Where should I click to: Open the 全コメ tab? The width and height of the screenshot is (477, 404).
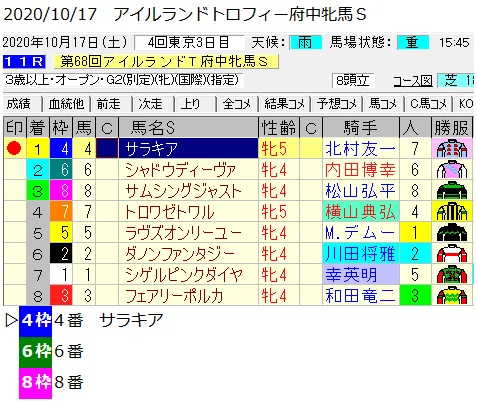coord(237,104)
